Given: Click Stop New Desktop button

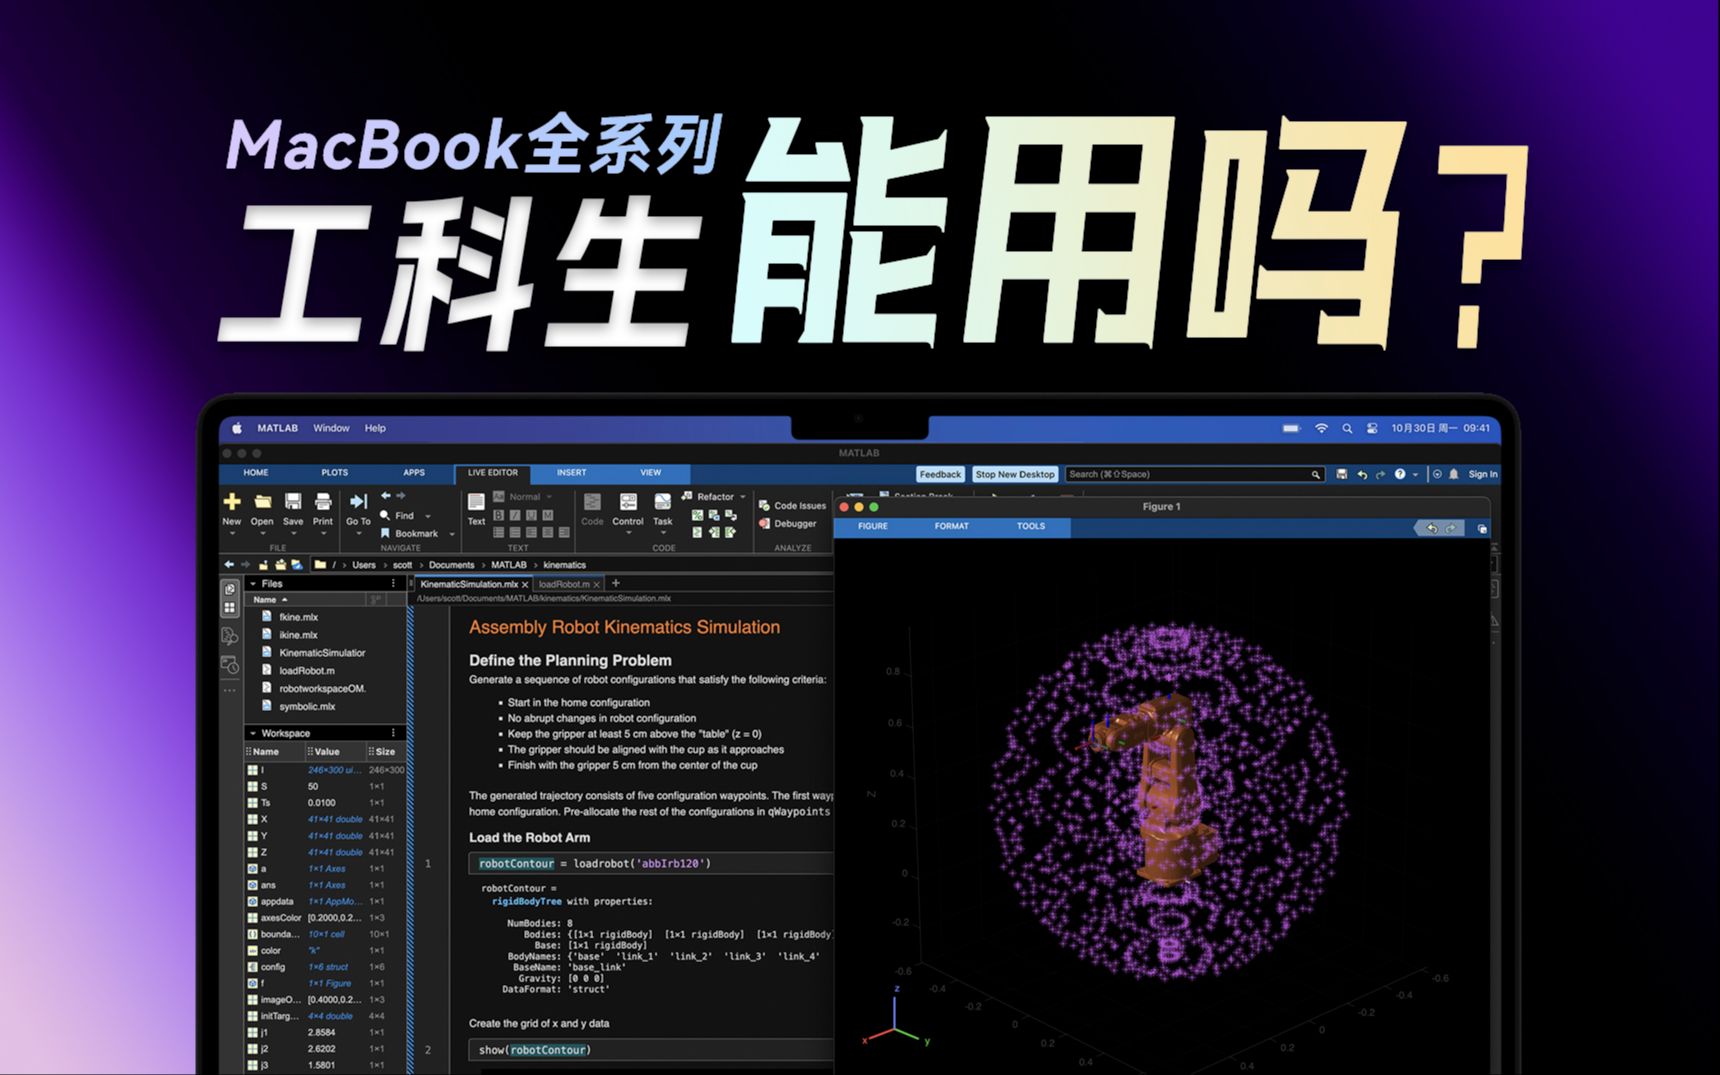Looking at the screenshot, I should [1015, 474].
